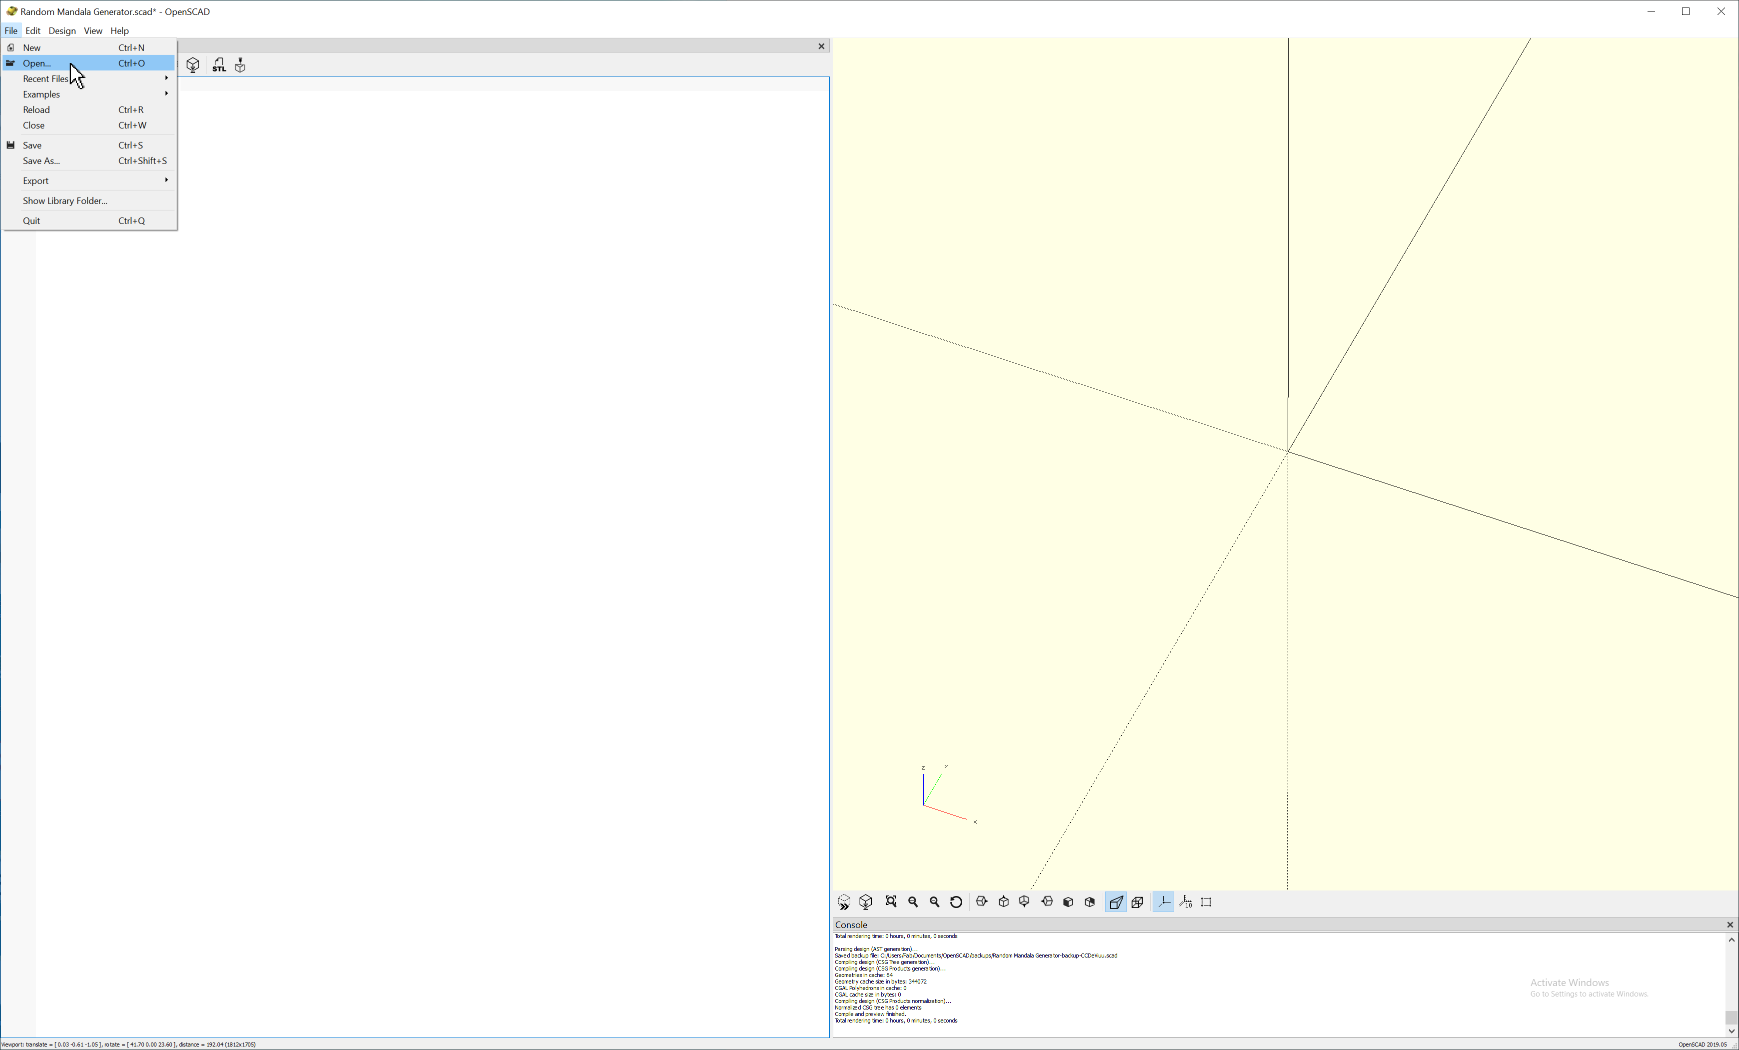Expand the Recent Files submenu
The image size is (1739, 1050).
[90, 79]
